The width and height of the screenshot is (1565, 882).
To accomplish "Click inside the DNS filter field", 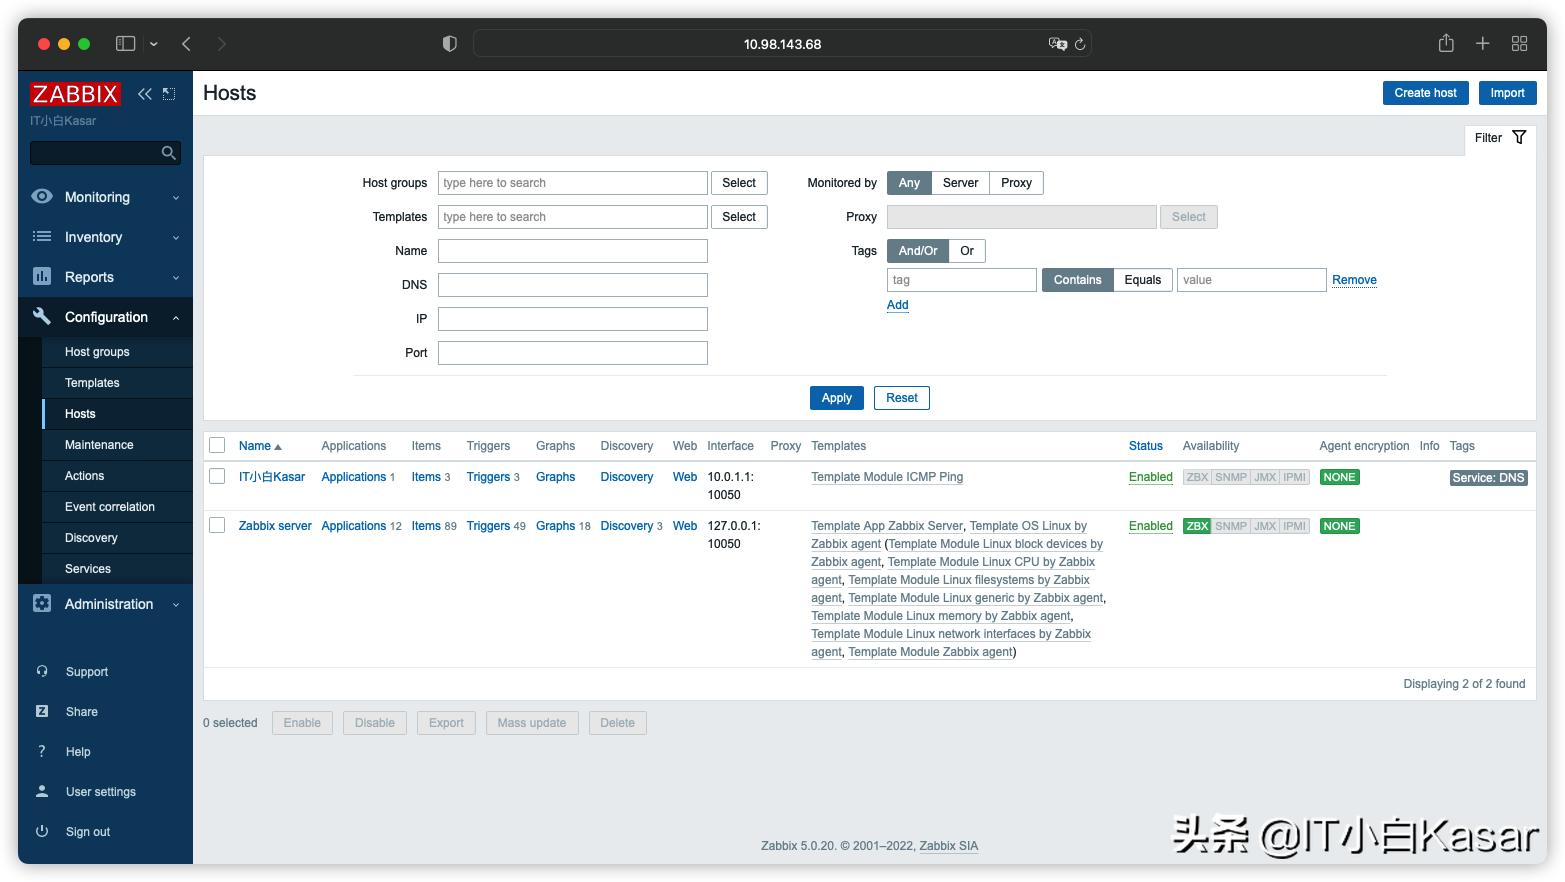I will [572, 284].
